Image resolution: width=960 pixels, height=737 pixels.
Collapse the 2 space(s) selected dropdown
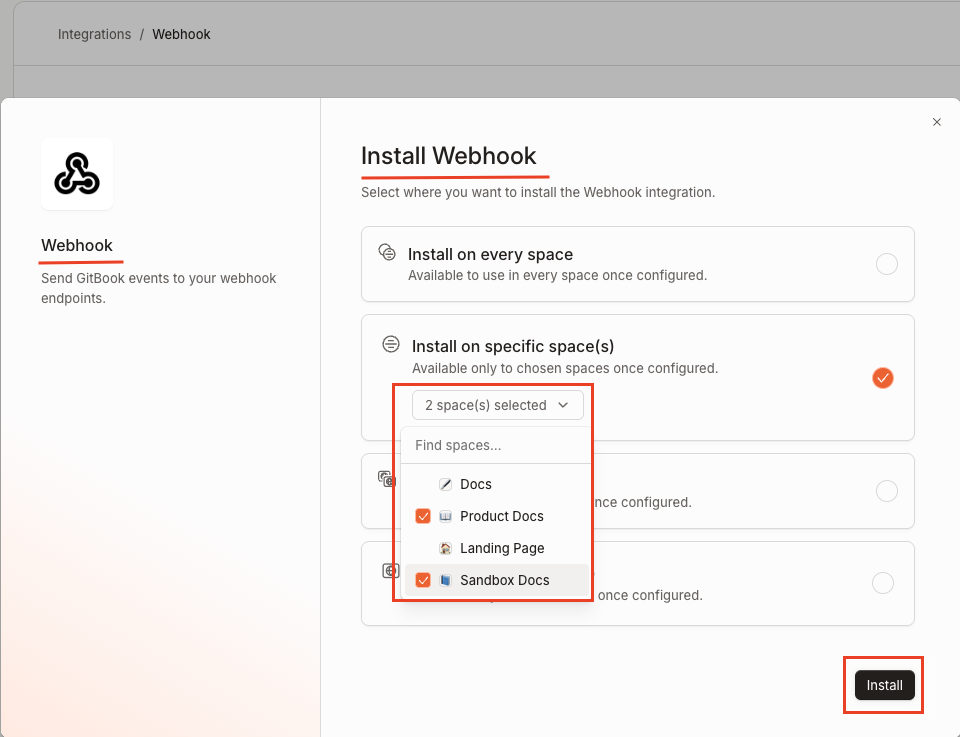(497, 405)
